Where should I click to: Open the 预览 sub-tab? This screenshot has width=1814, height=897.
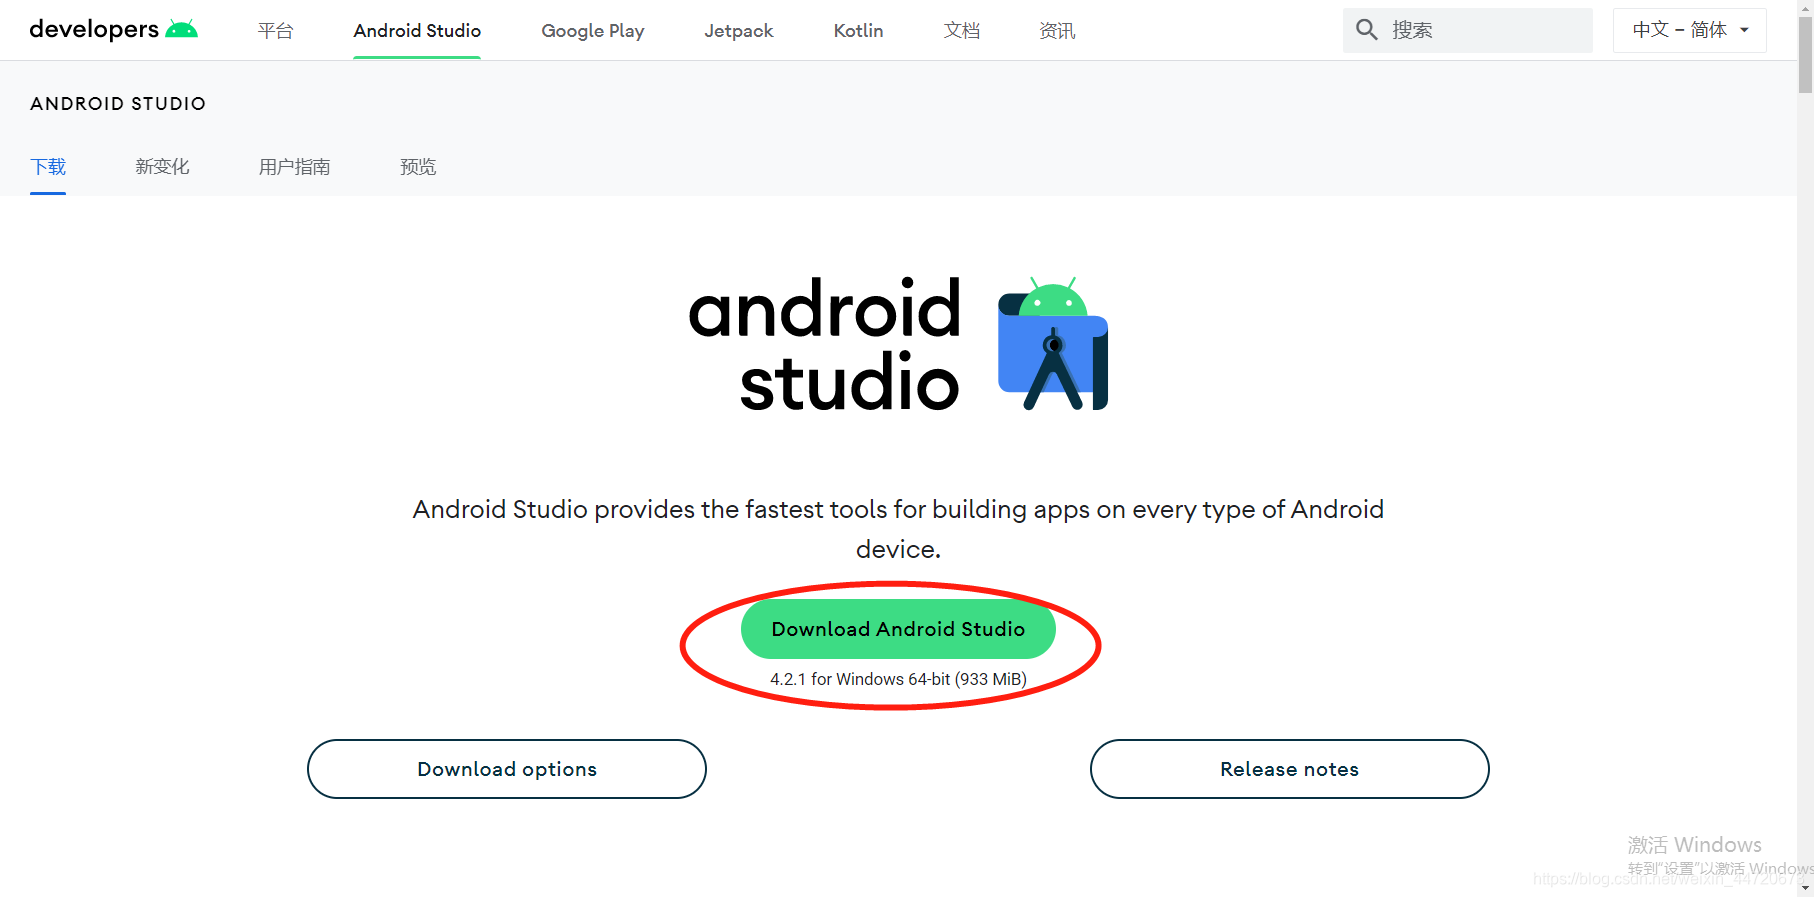tap(418, 167)
